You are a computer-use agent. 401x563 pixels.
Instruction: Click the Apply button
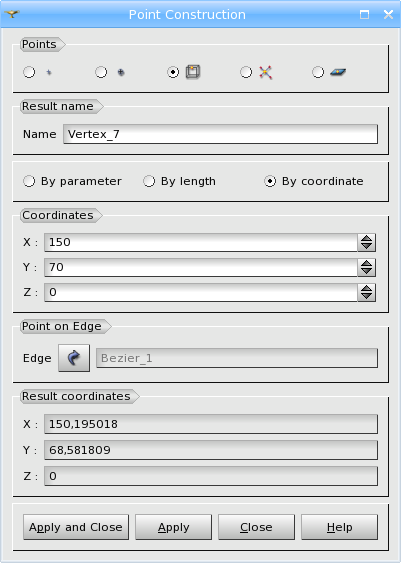tap(173, 527)
